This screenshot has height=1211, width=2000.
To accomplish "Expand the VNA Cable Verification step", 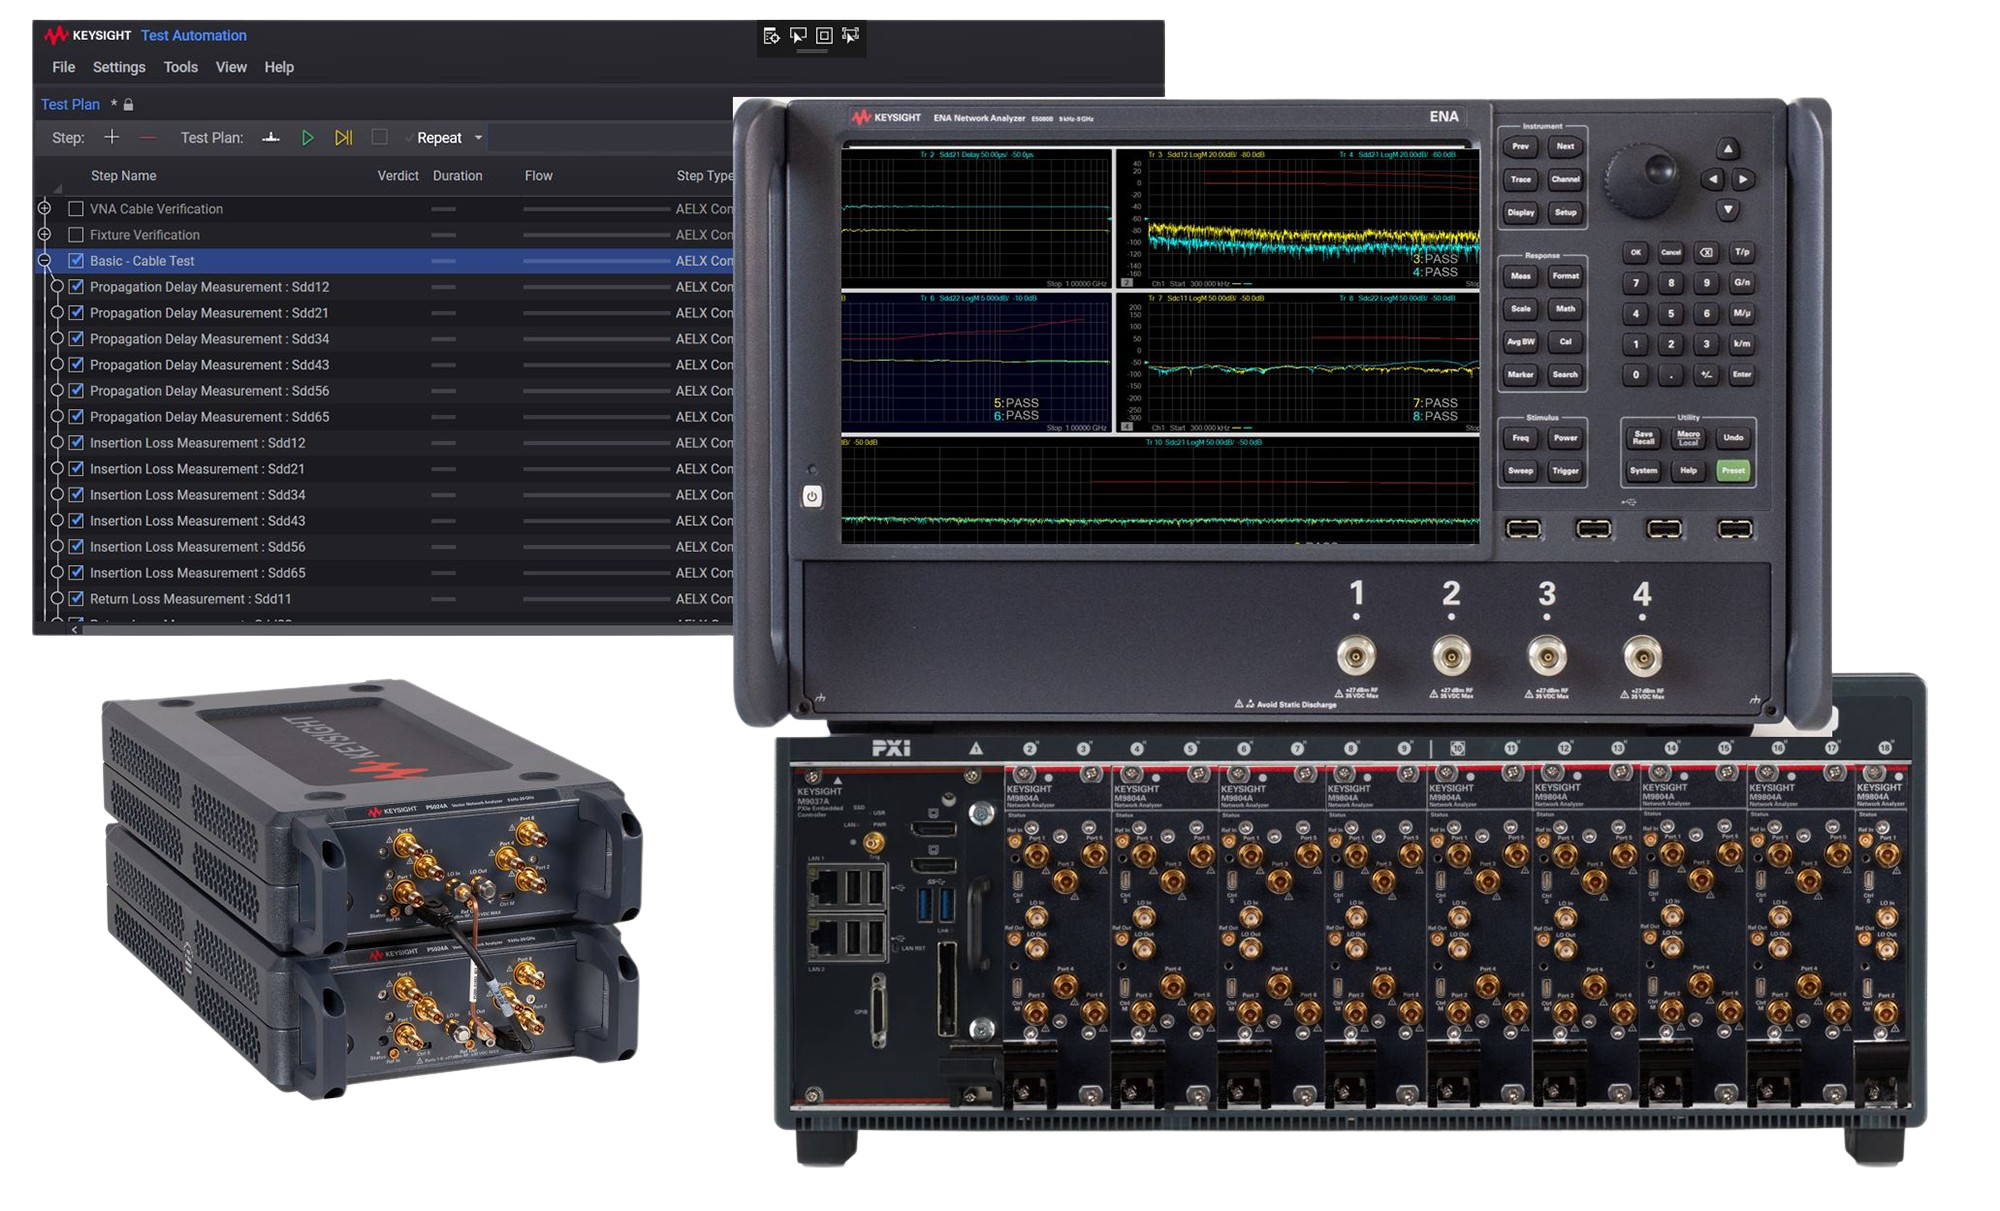I will (x=45, y=208).
